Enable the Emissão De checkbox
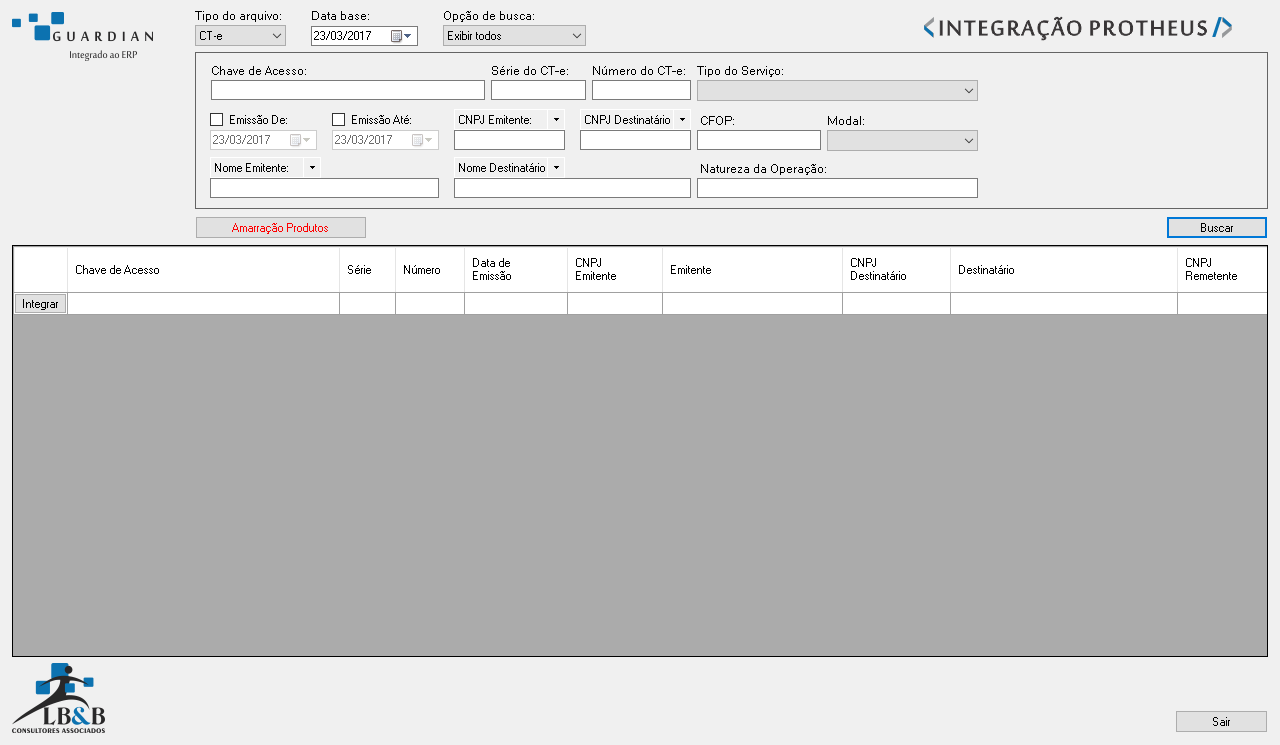This screenshot has height=745, width=1280. [217, 120]
